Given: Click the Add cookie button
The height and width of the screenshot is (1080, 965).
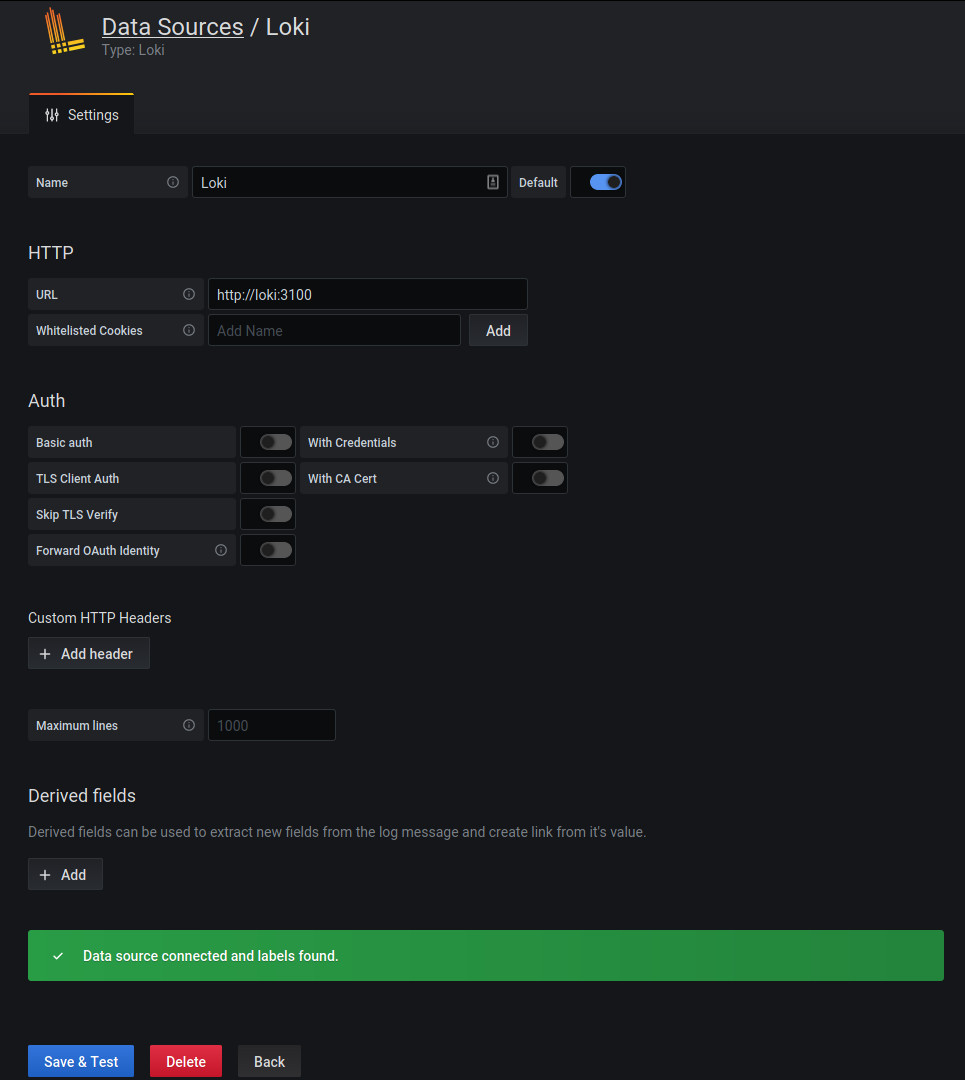Looking at the screenshot, I should point(498,330).
